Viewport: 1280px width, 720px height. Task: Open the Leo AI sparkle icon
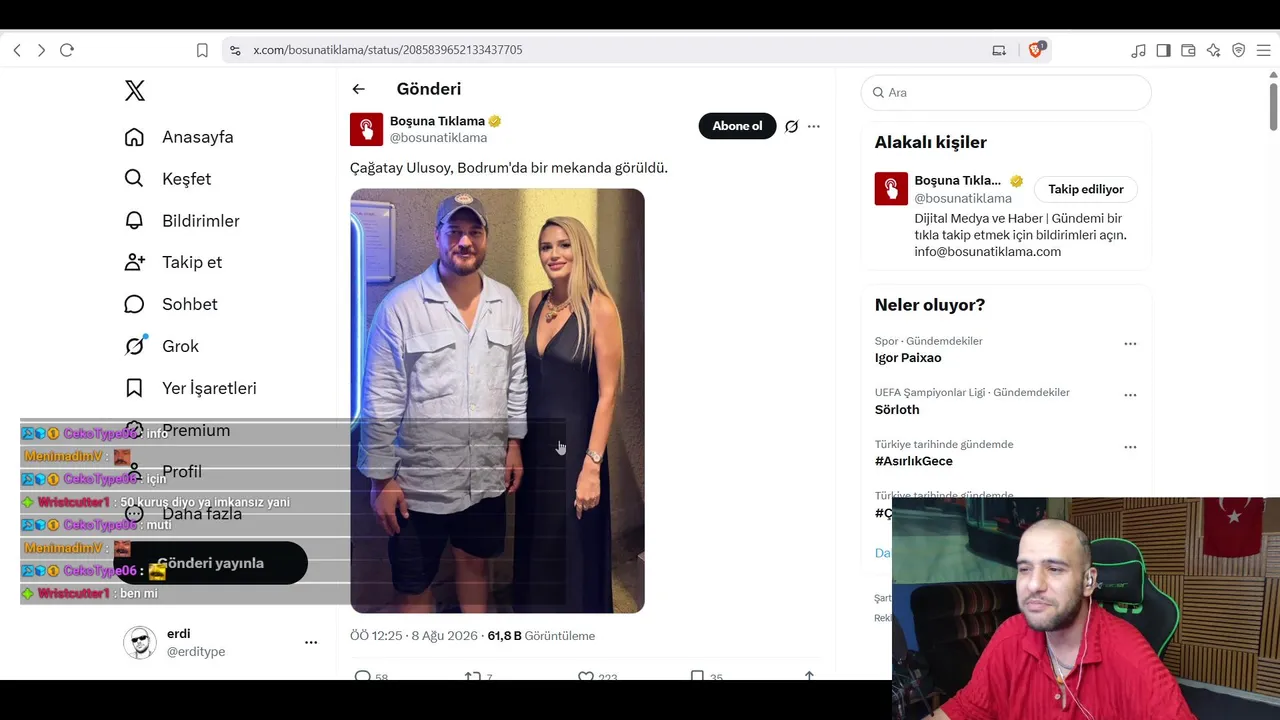tap(1213, 50)
